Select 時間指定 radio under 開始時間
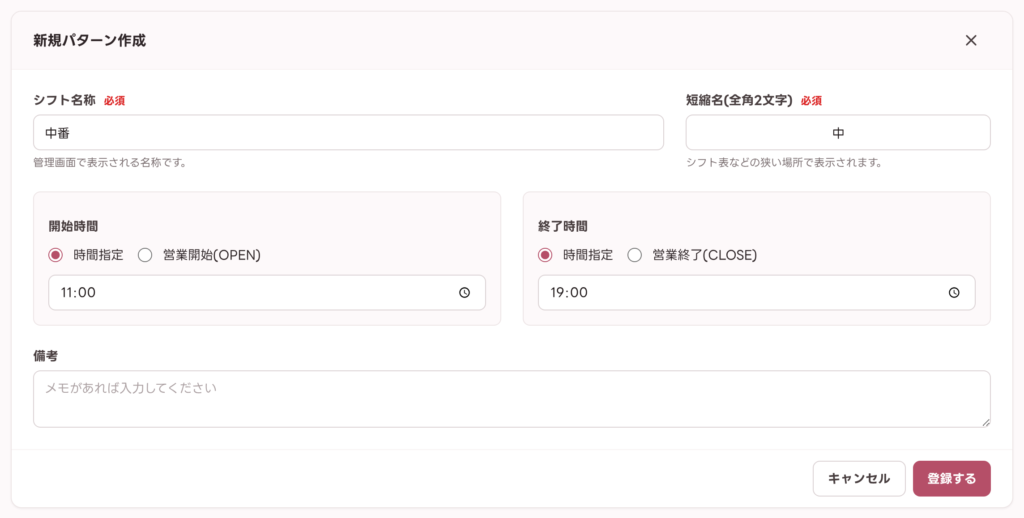Screen dimensions: 1024x518 (x=56, y=255)
